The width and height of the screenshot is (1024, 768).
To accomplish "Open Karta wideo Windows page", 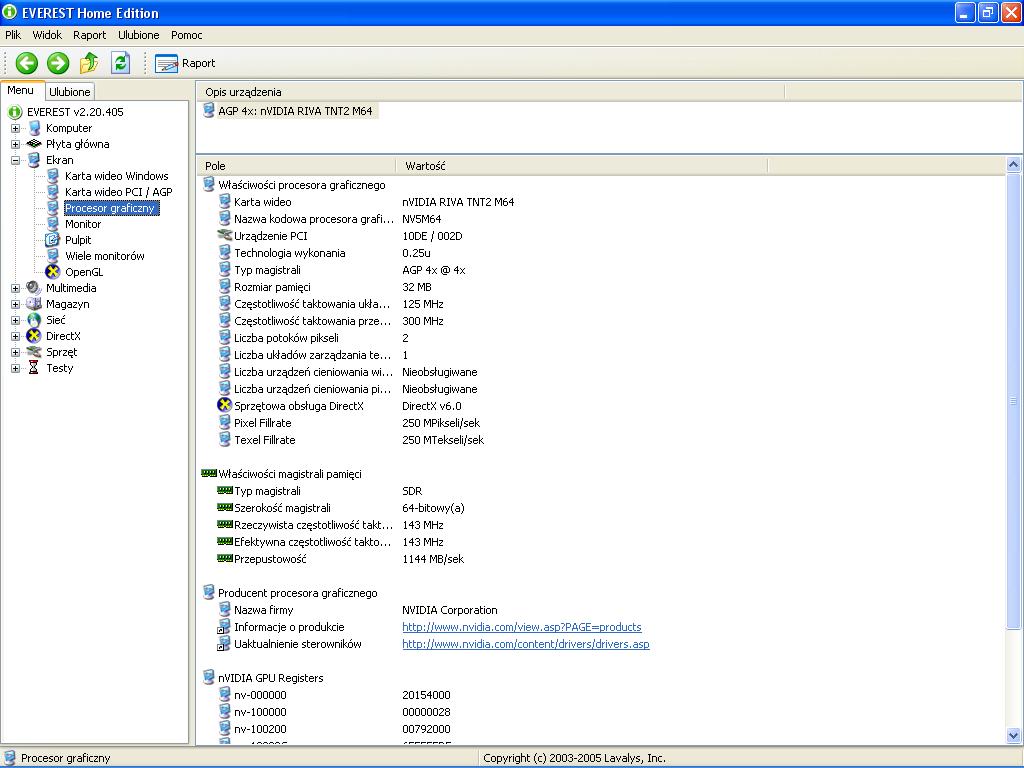I will click(116, 176).
